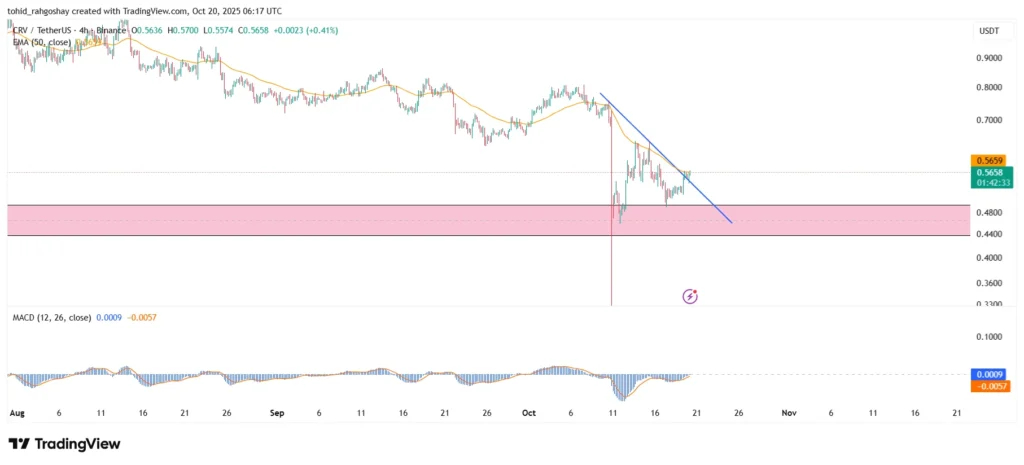Select the blue descending trendline

pyautogui.click(x=666, y=159)
